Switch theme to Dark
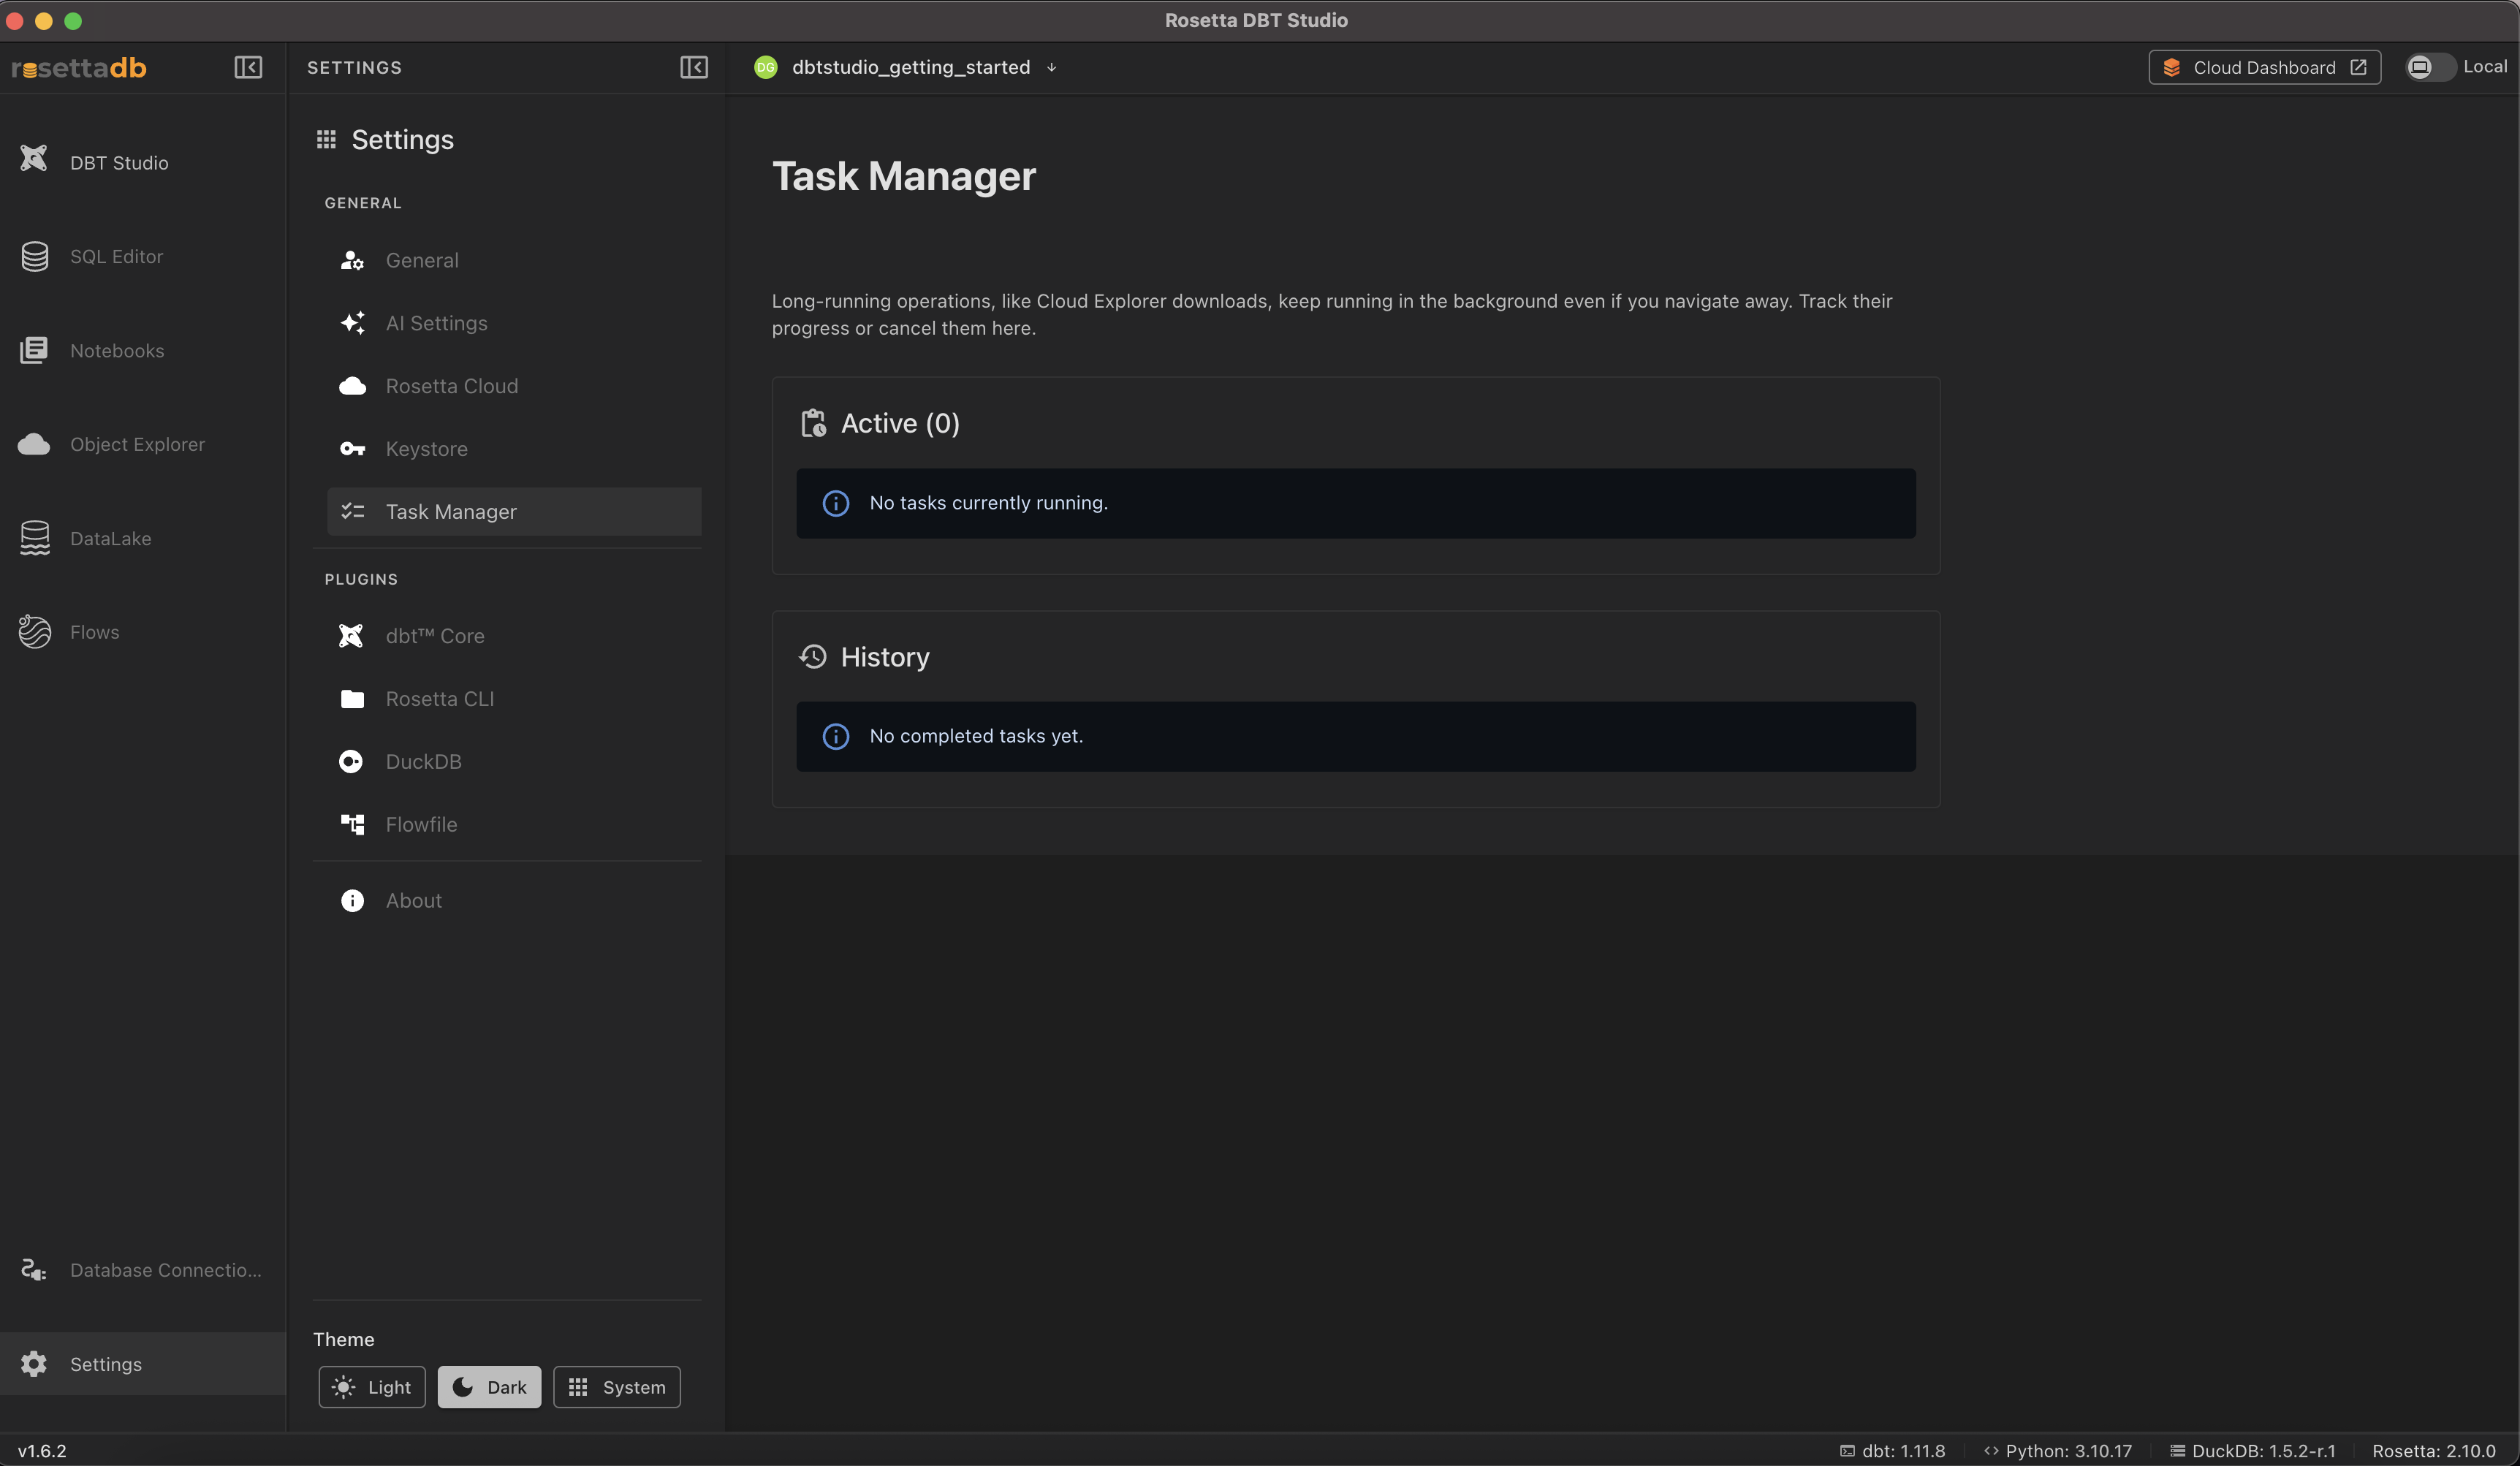2520x1466 pixels. coord(489,1387)
